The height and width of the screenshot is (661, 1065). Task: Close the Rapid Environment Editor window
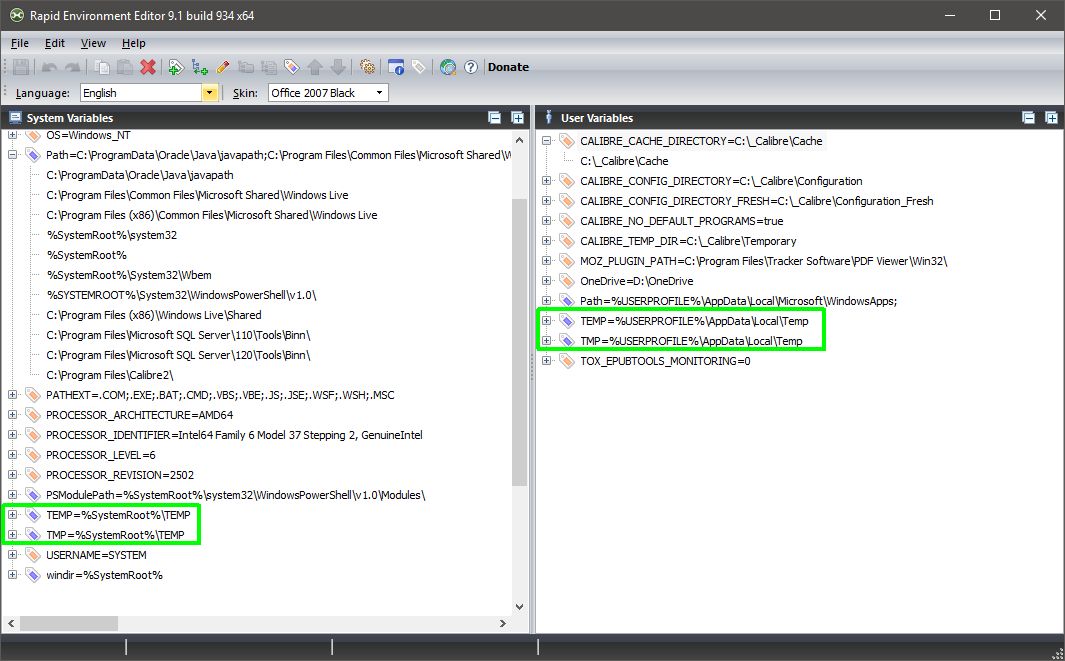[1041, 15]
